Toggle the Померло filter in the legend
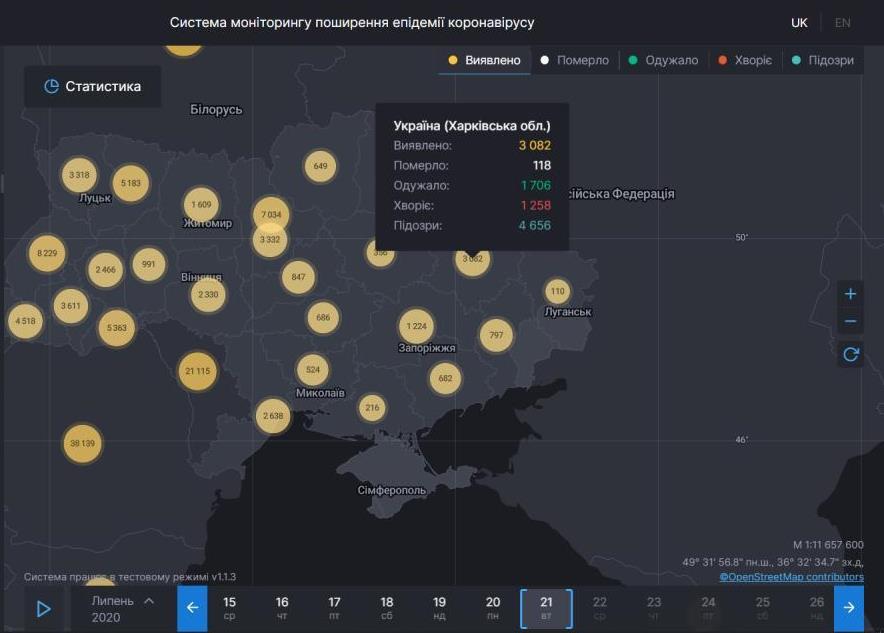The width and height of the screenshot is (884, 633). coord(575,59)
